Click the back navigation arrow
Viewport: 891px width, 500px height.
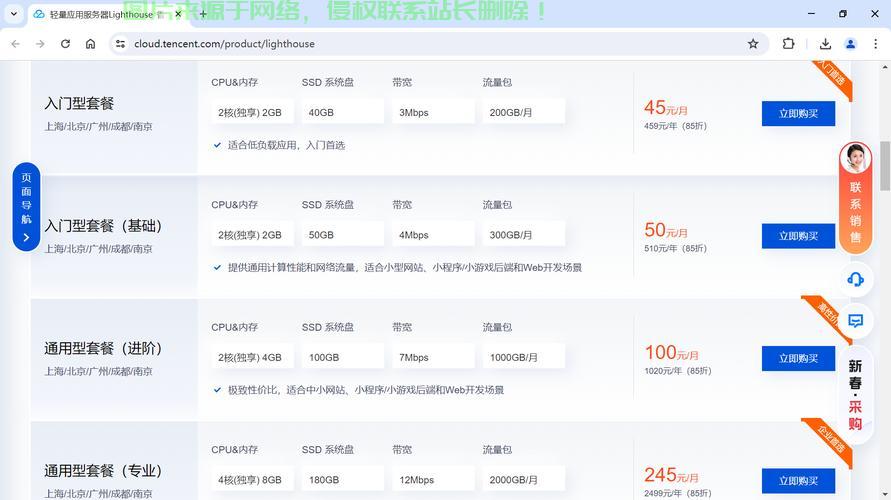coord(15,44)
